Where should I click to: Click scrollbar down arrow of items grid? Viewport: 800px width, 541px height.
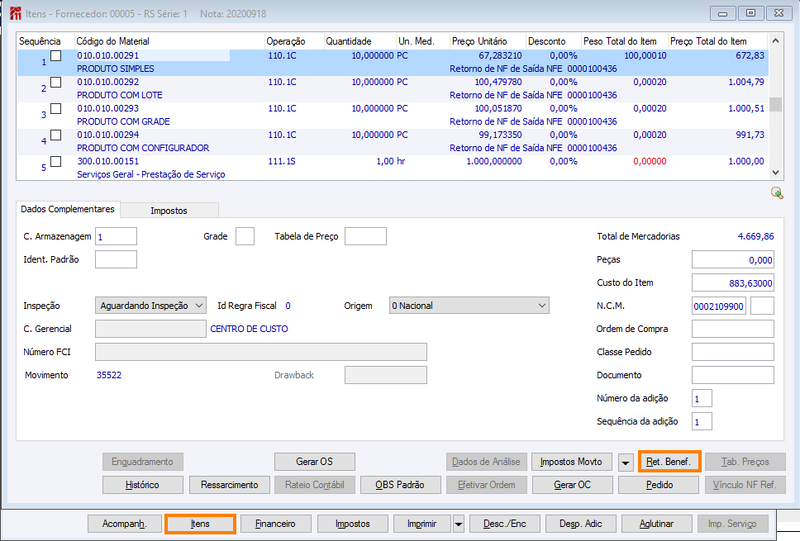tap(776, 173)
